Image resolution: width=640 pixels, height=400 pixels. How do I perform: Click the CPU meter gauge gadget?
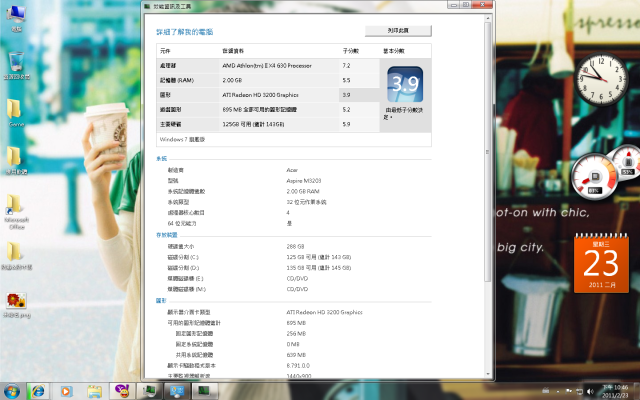(x=594, y=176)
